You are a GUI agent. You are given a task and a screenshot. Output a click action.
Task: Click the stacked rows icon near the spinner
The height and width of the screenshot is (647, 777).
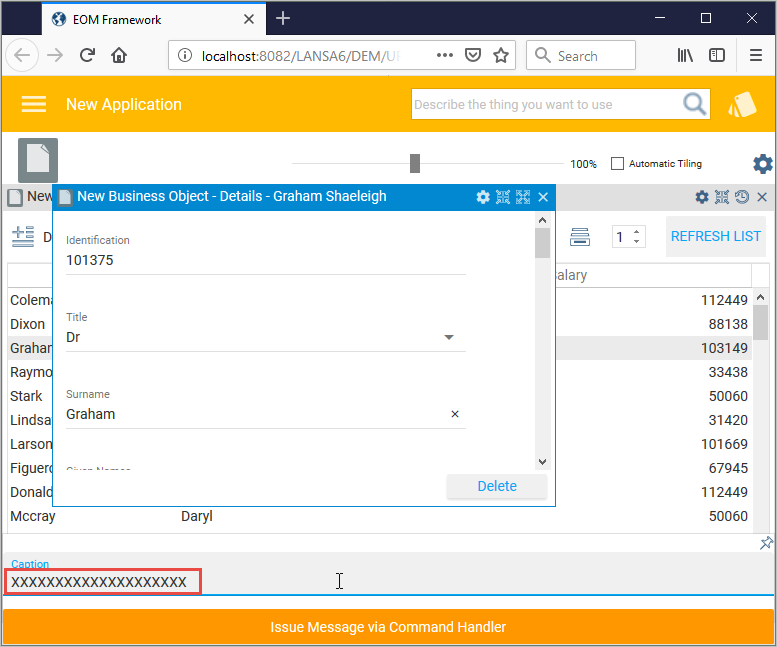pos(579,237)
